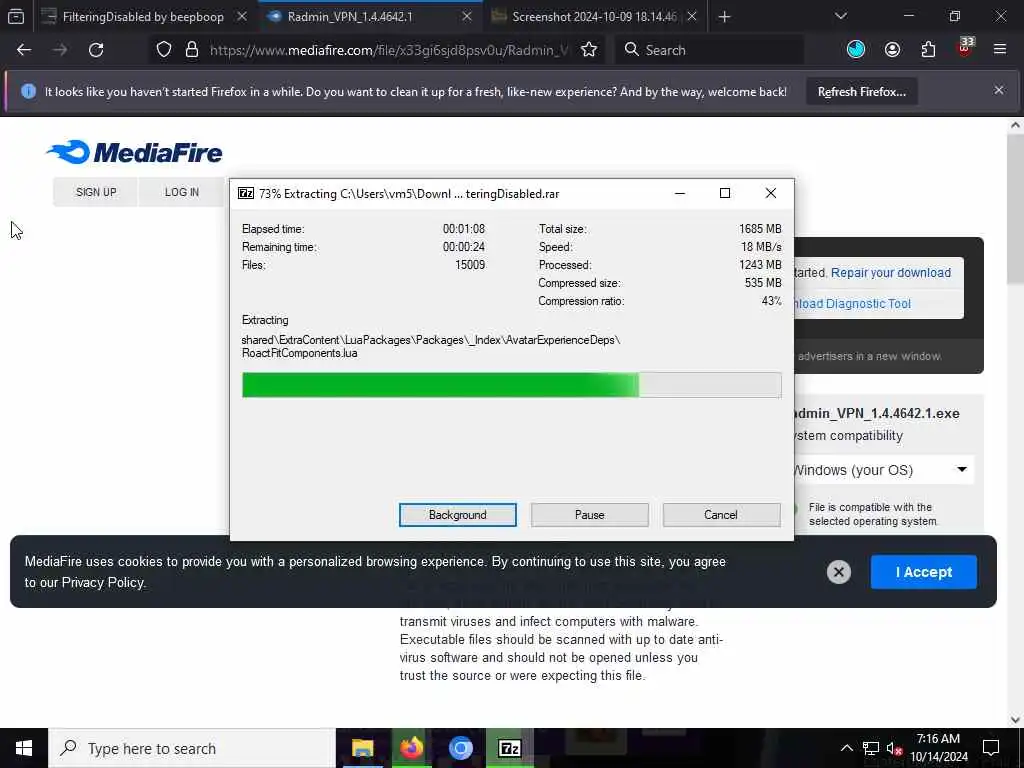
Task: Send 7-Zip extraction to Background
Action: [457, 515]
